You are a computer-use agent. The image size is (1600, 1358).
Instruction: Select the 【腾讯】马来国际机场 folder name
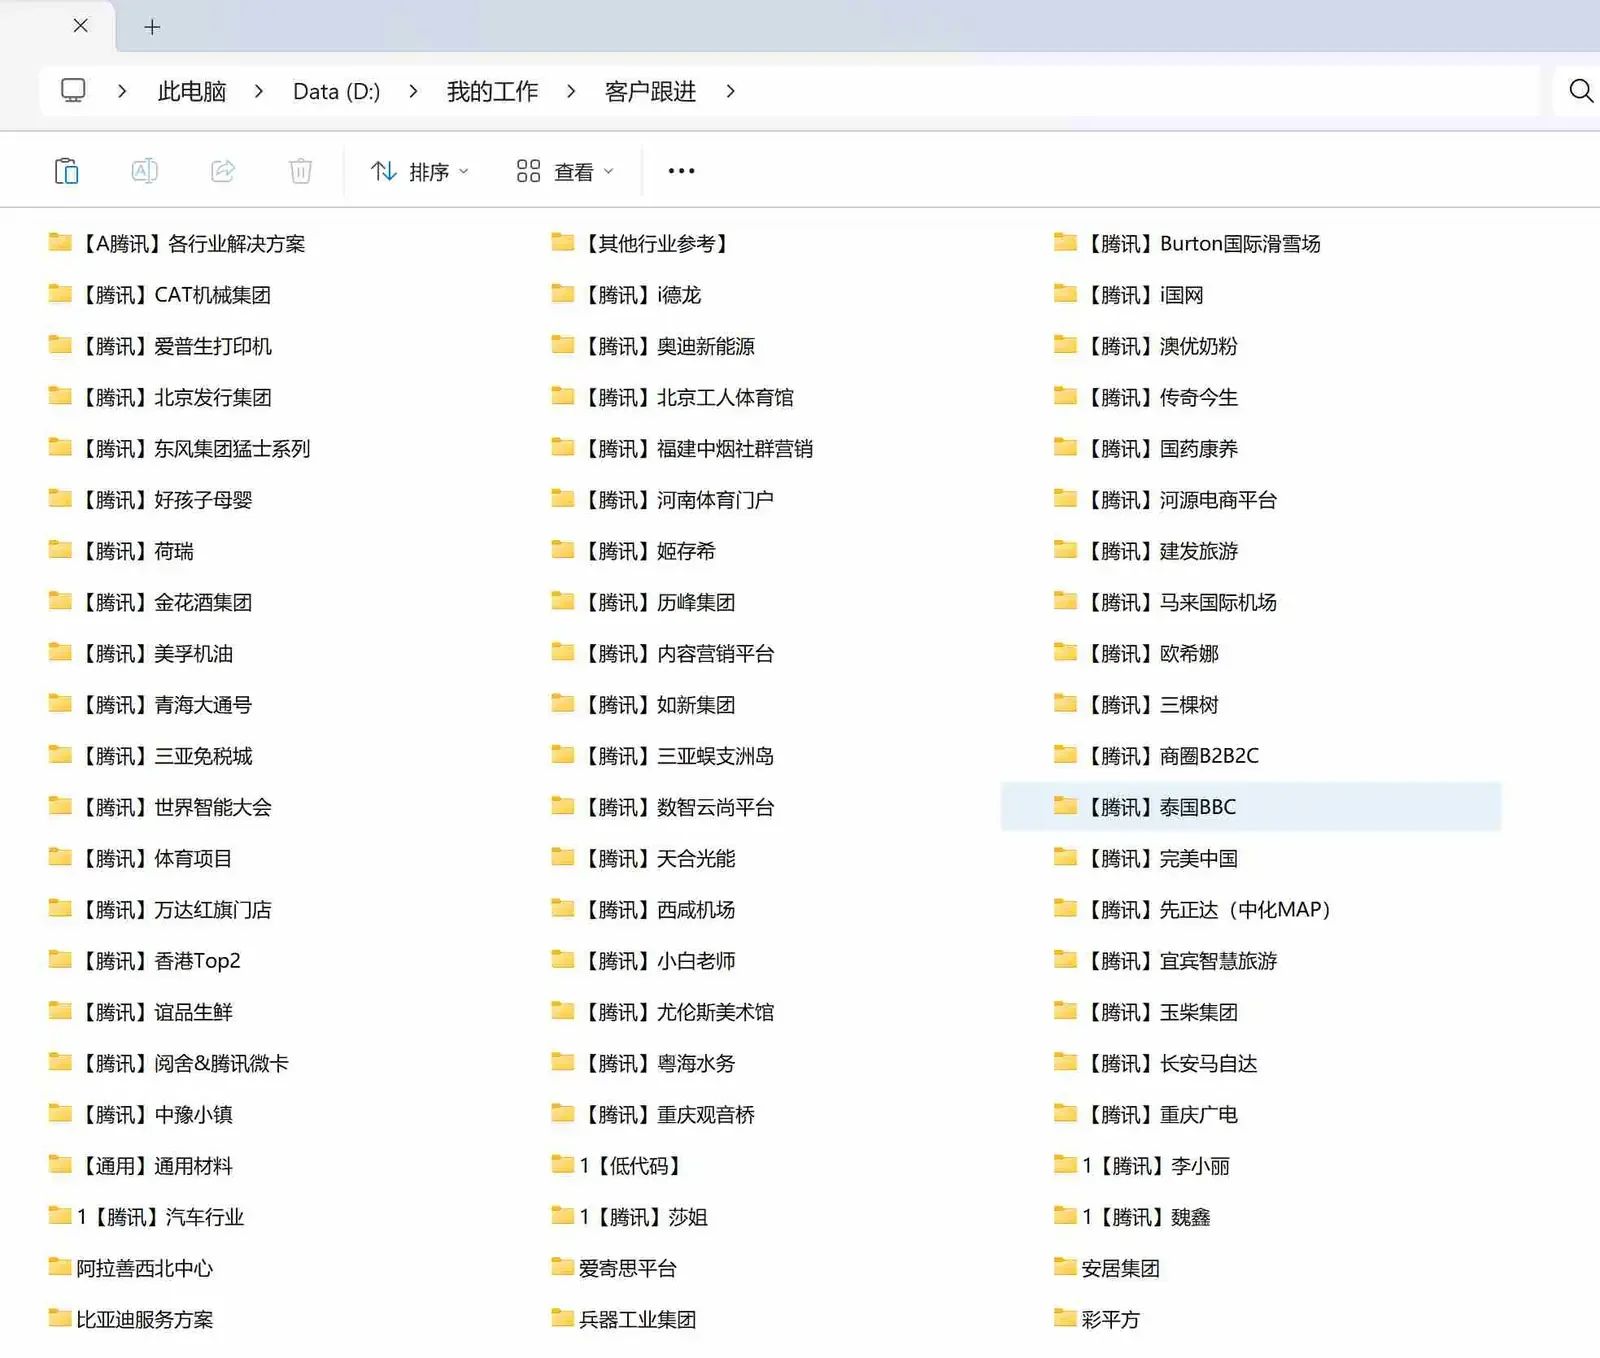point(1181,602)
